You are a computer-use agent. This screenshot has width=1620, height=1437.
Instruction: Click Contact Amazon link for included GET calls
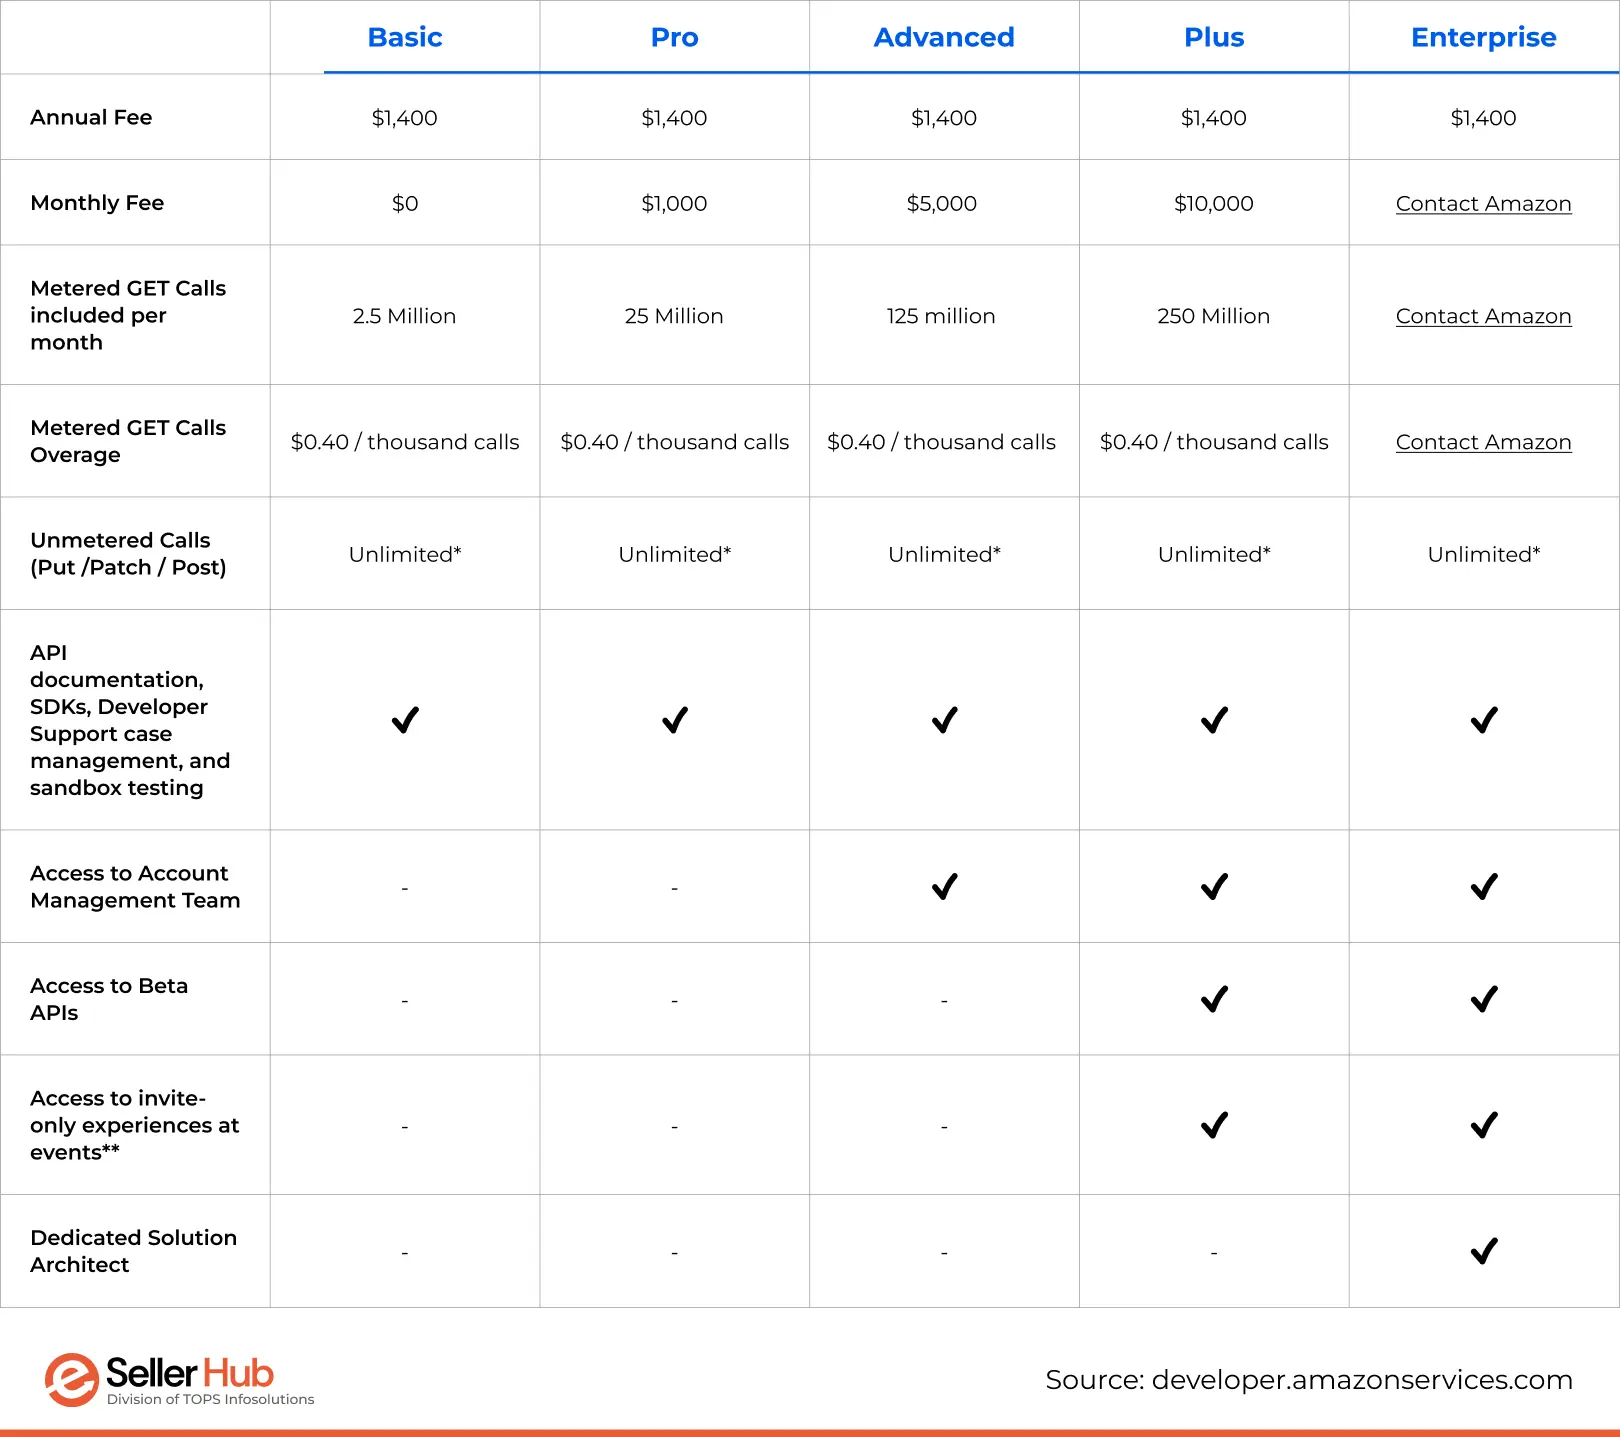click(1483, 316)
